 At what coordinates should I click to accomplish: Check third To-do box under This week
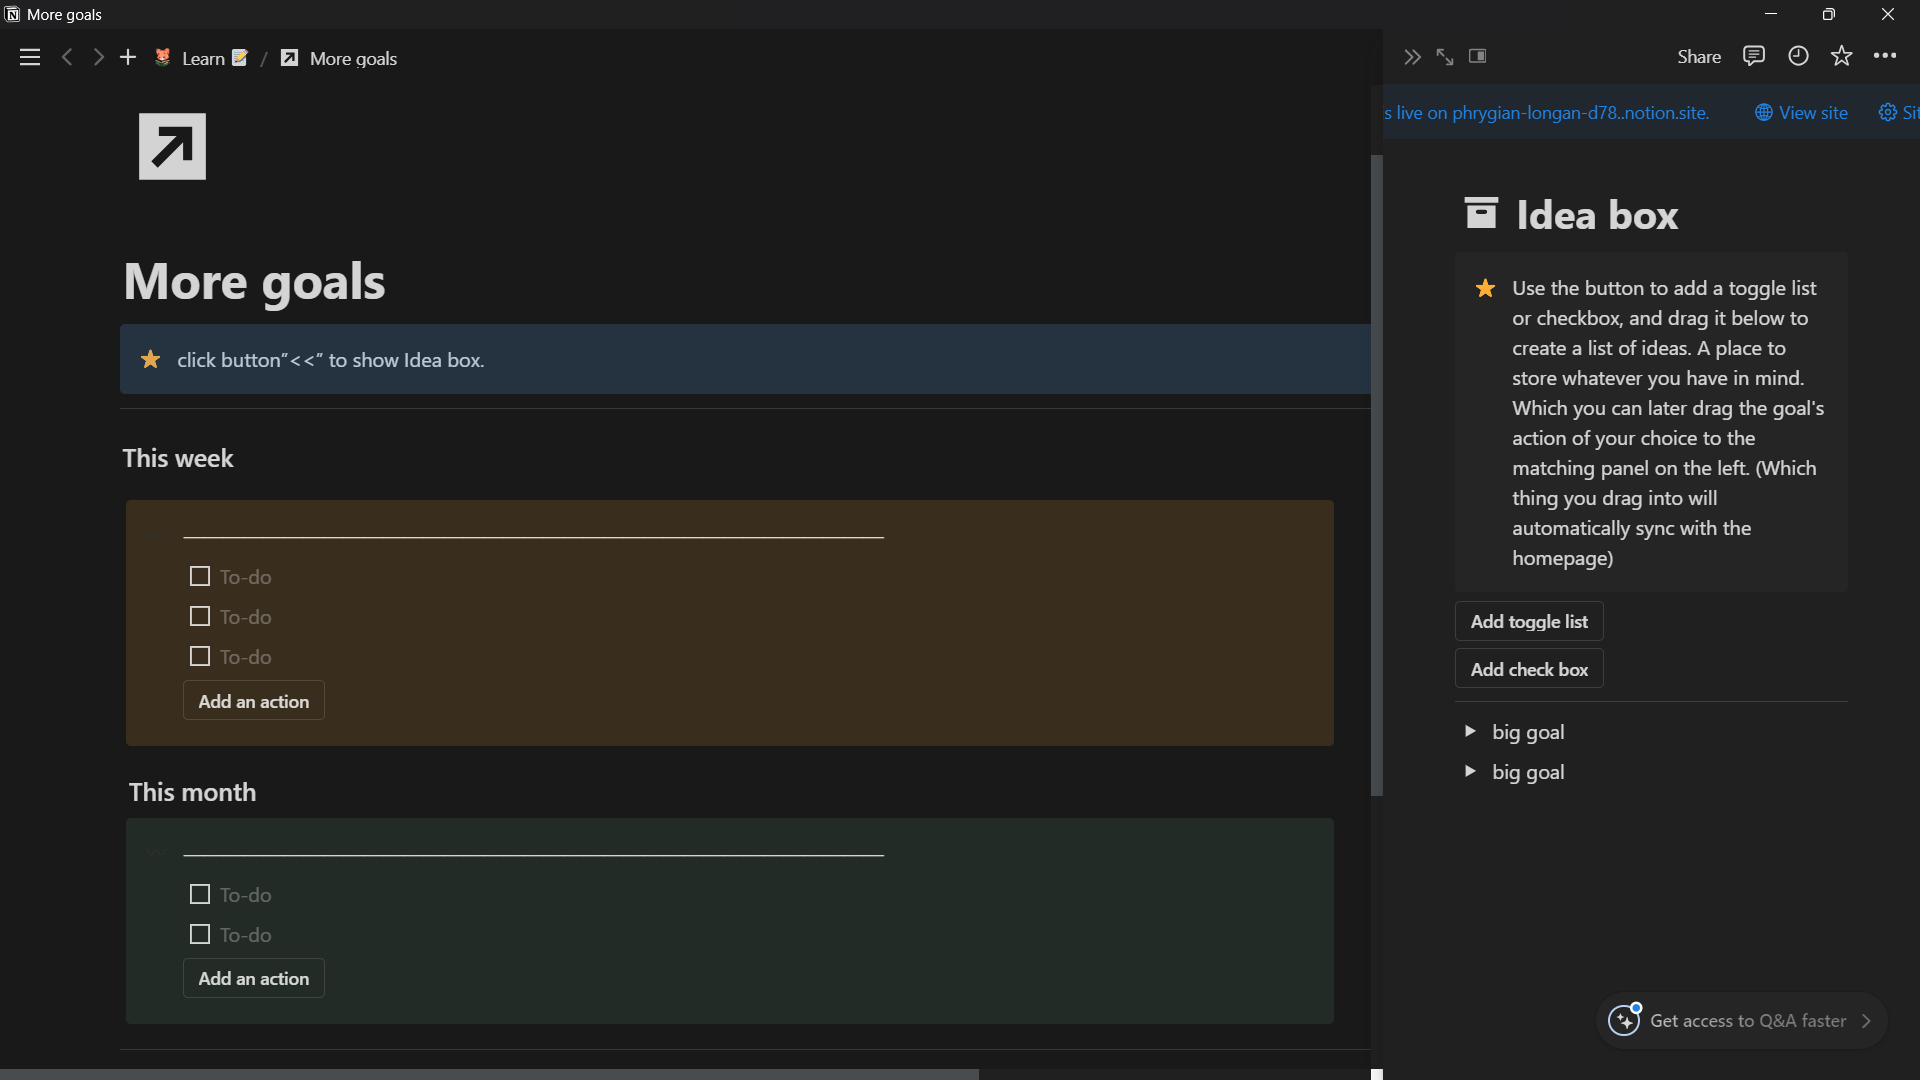tap(200, 657)
